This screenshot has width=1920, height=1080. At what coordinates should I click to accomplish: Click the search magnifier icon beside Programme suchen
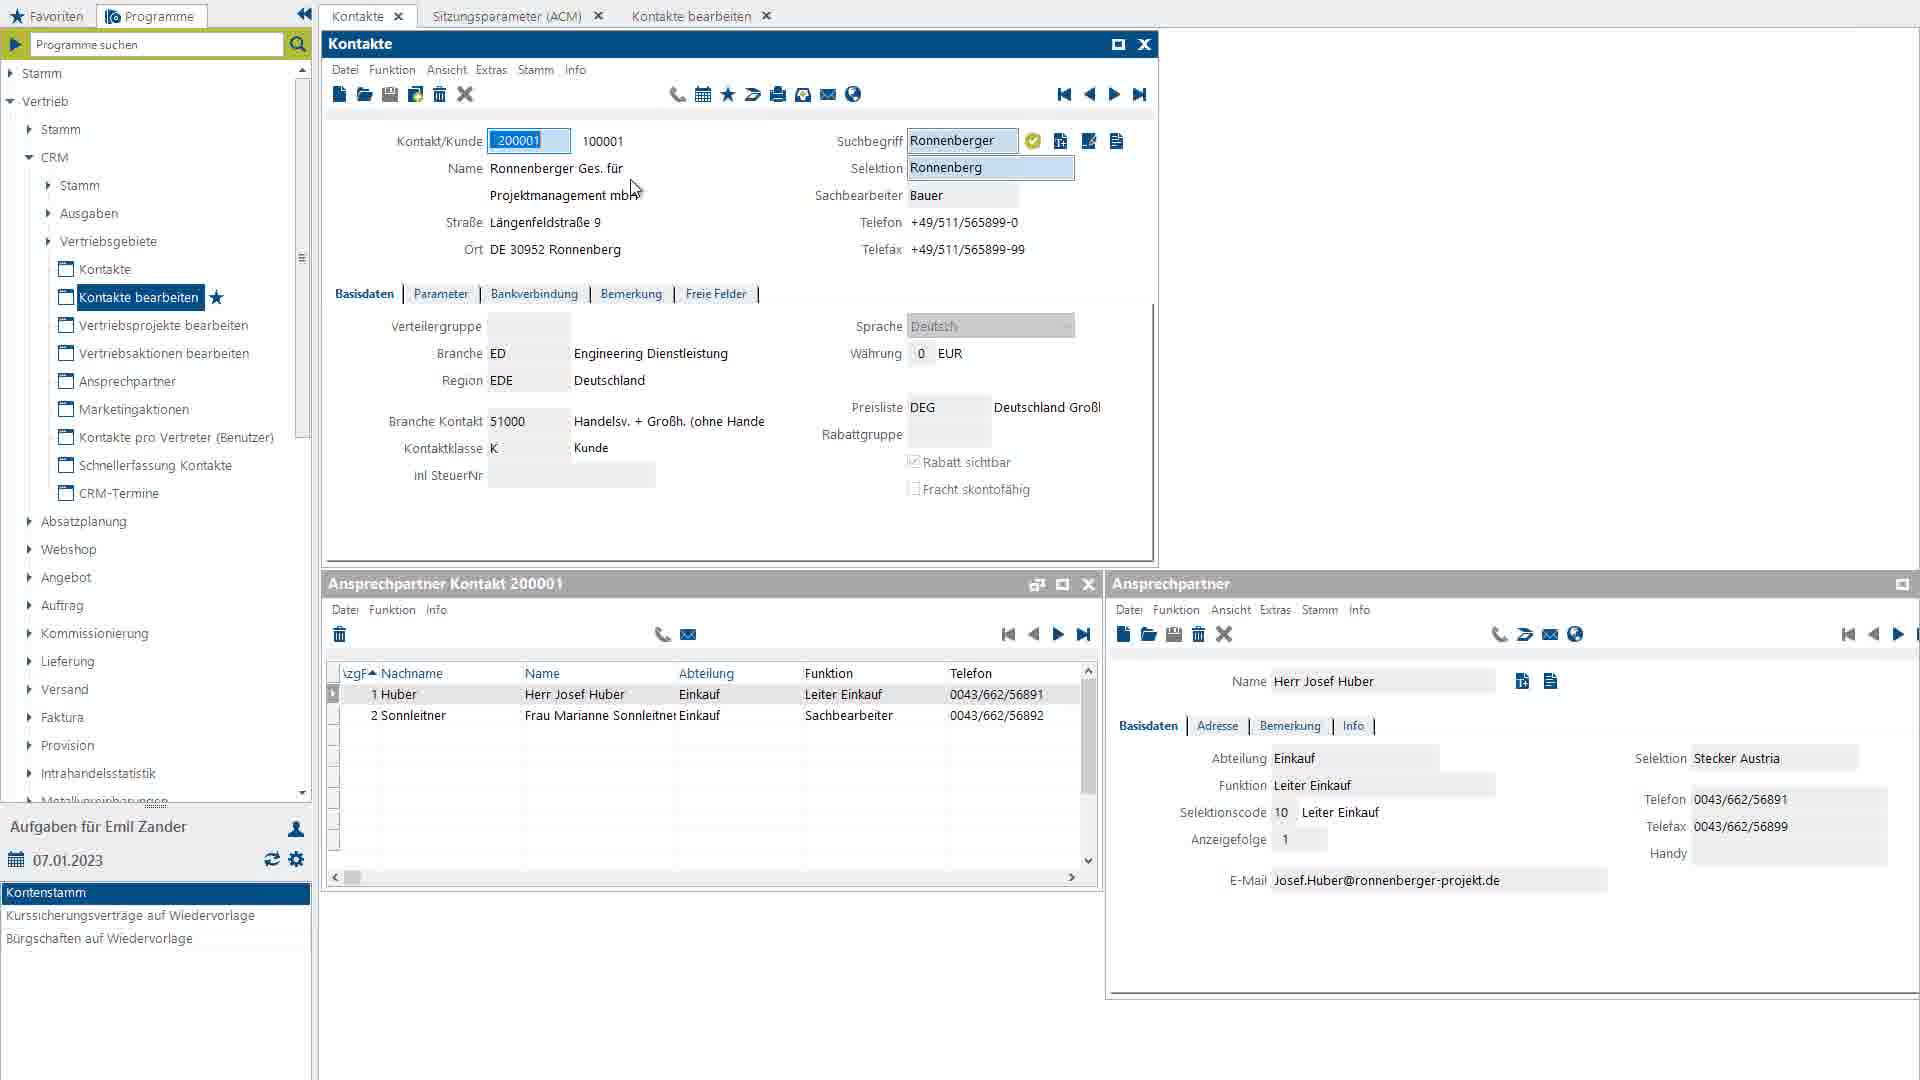click(298, 44)
